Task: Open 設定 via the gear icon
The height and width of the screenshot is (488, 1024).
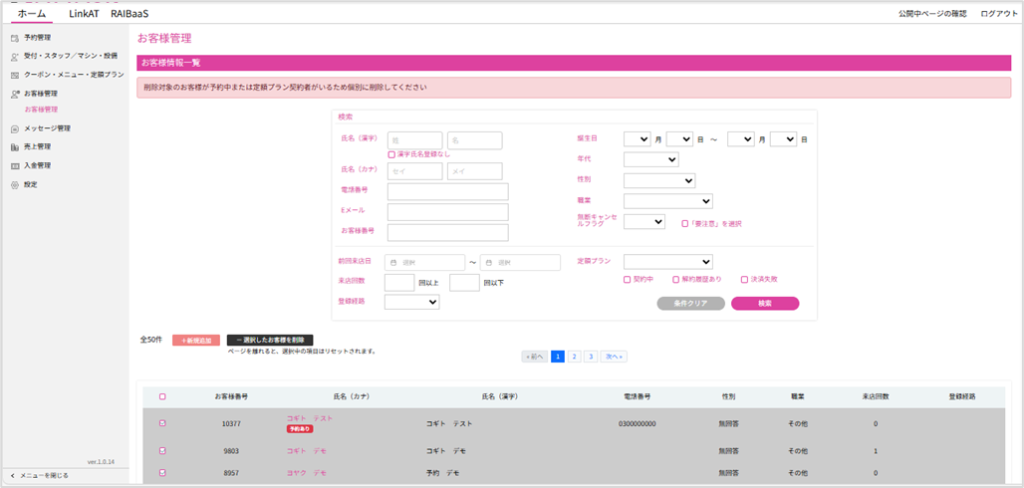Action: [x=14, y=185]
